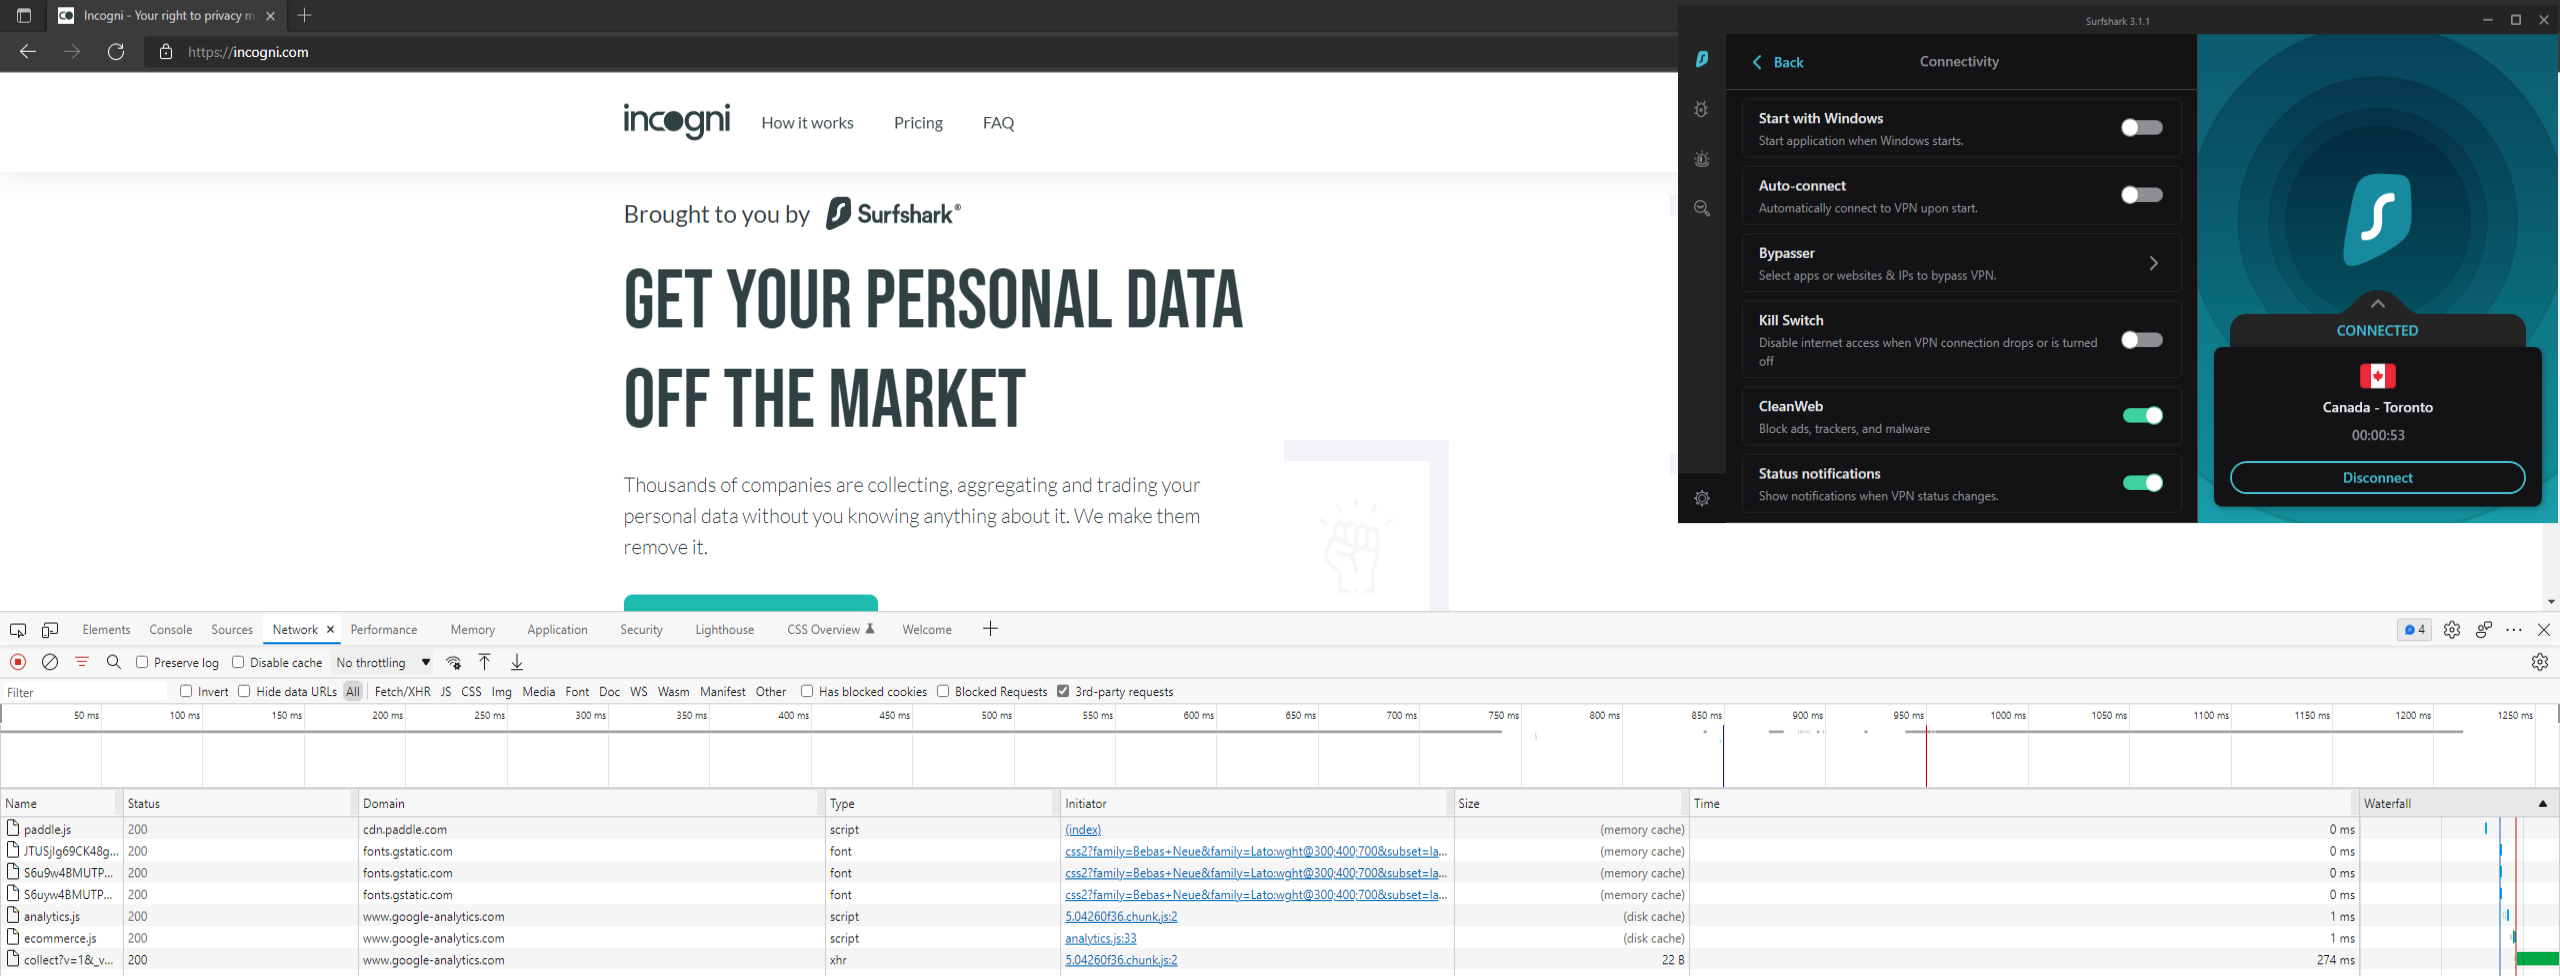Click the DevTools inspect element icon
Viewport: 2560px width, 976px height.
[18, 630]
